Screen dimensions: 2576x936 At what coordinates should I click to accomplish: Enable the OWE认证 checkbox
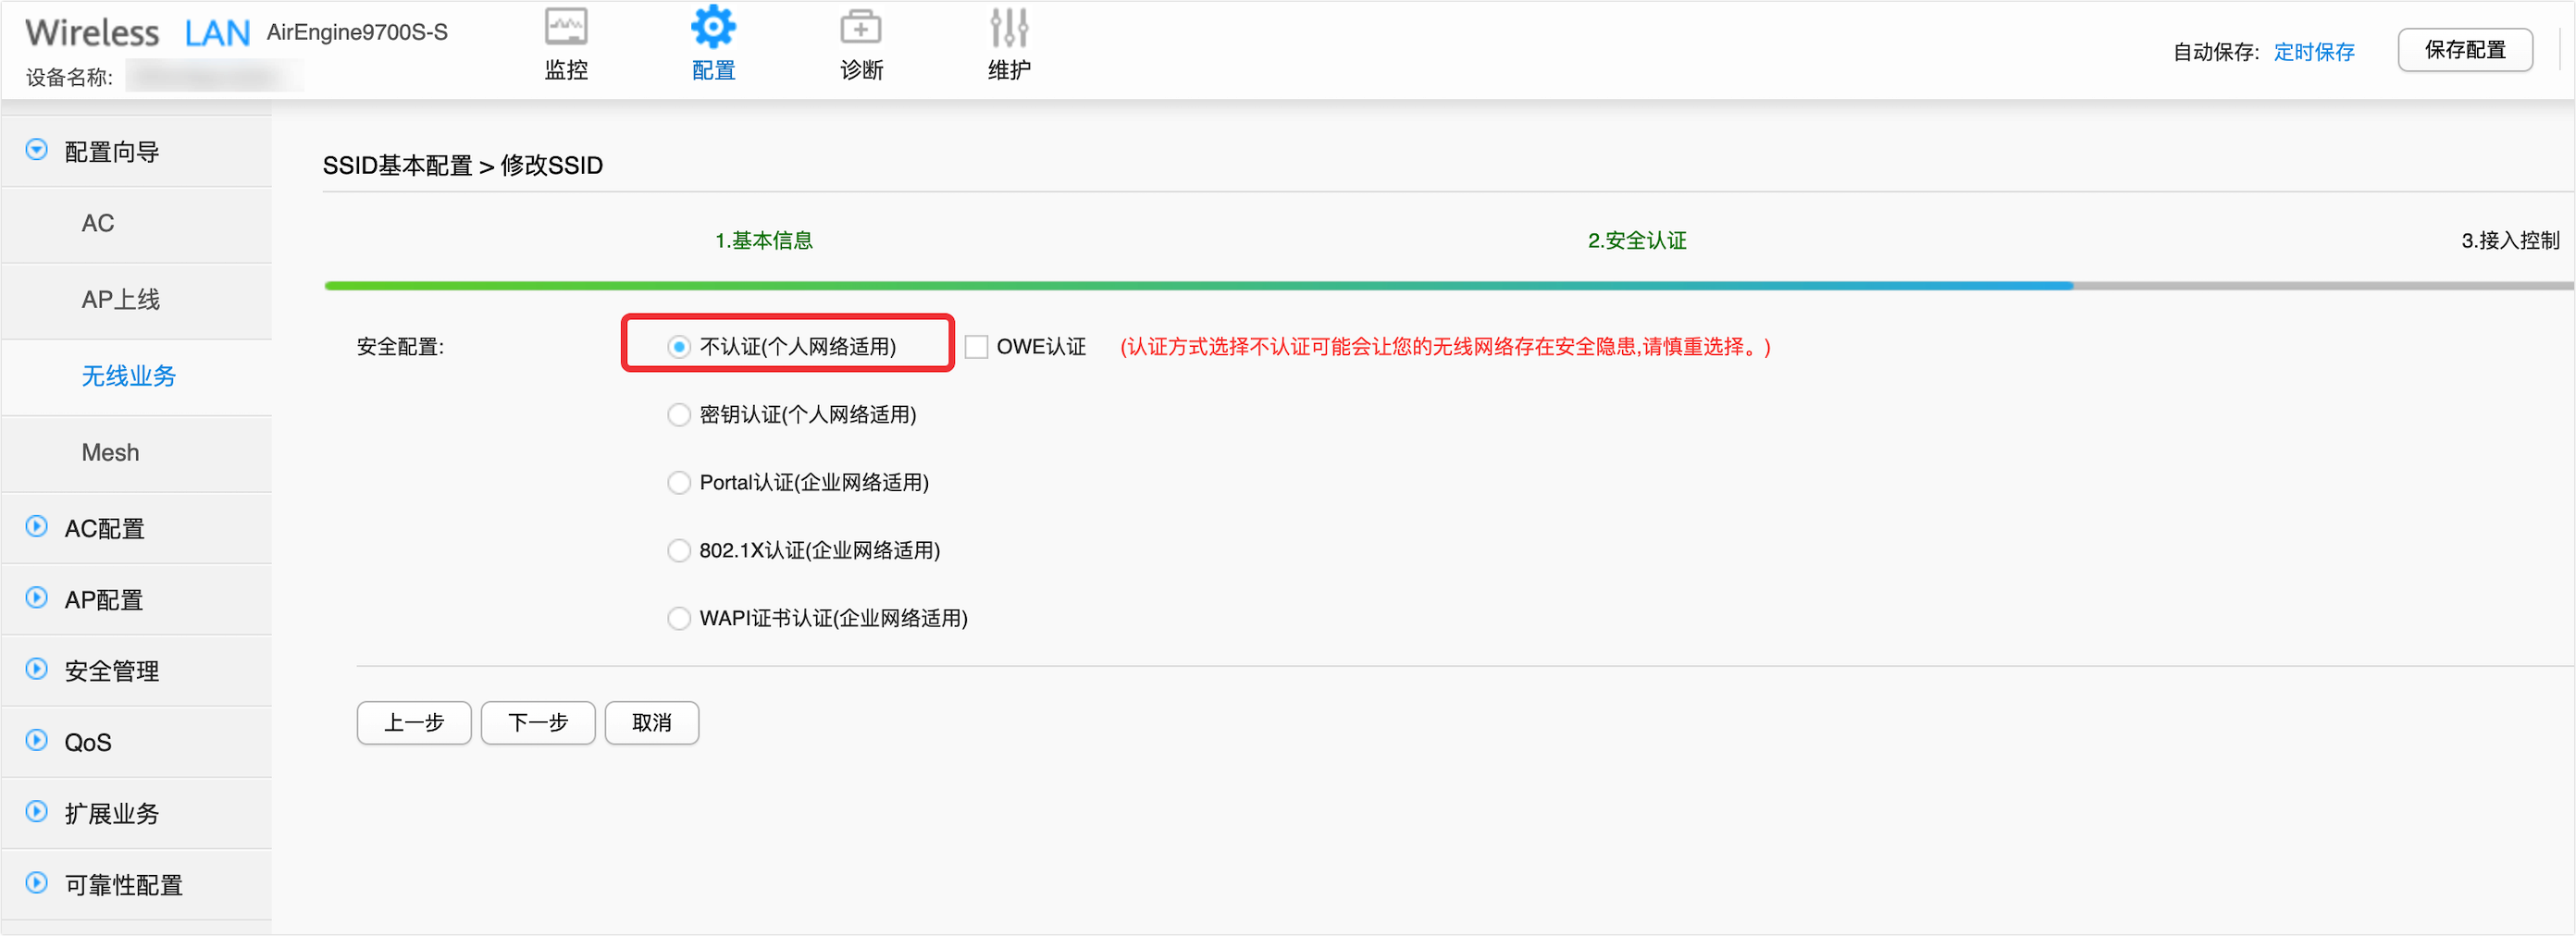tap(976, 347)
